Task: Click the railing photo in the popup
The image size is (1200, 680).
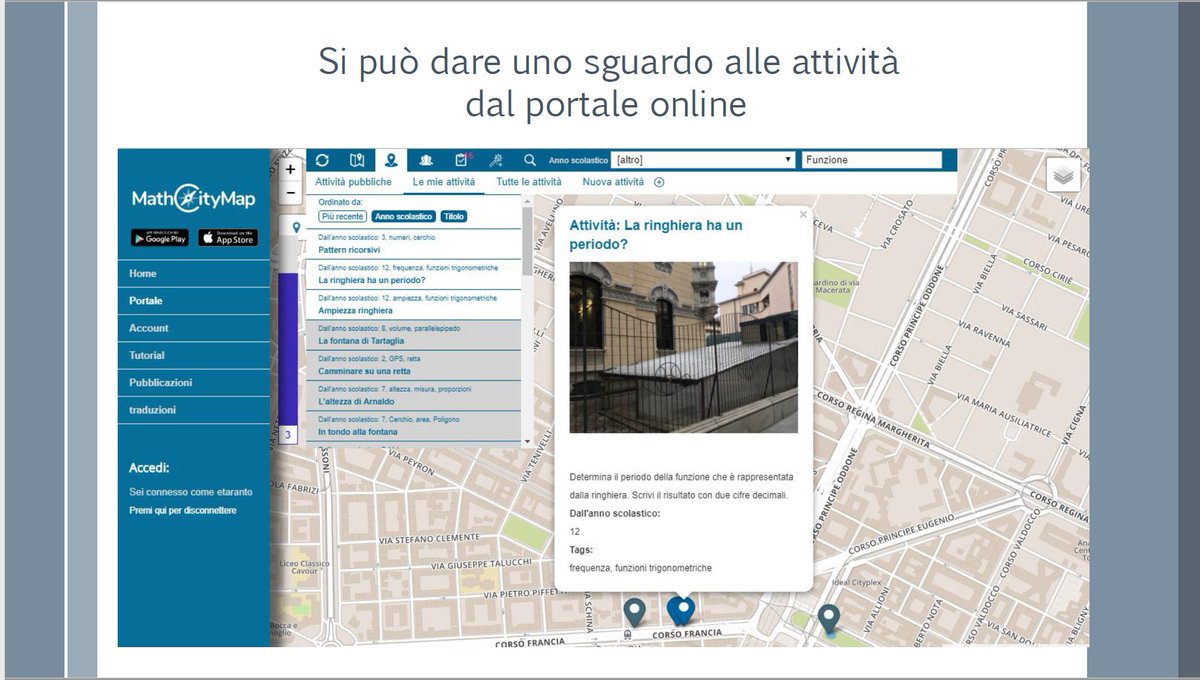Action: (683, 347)
